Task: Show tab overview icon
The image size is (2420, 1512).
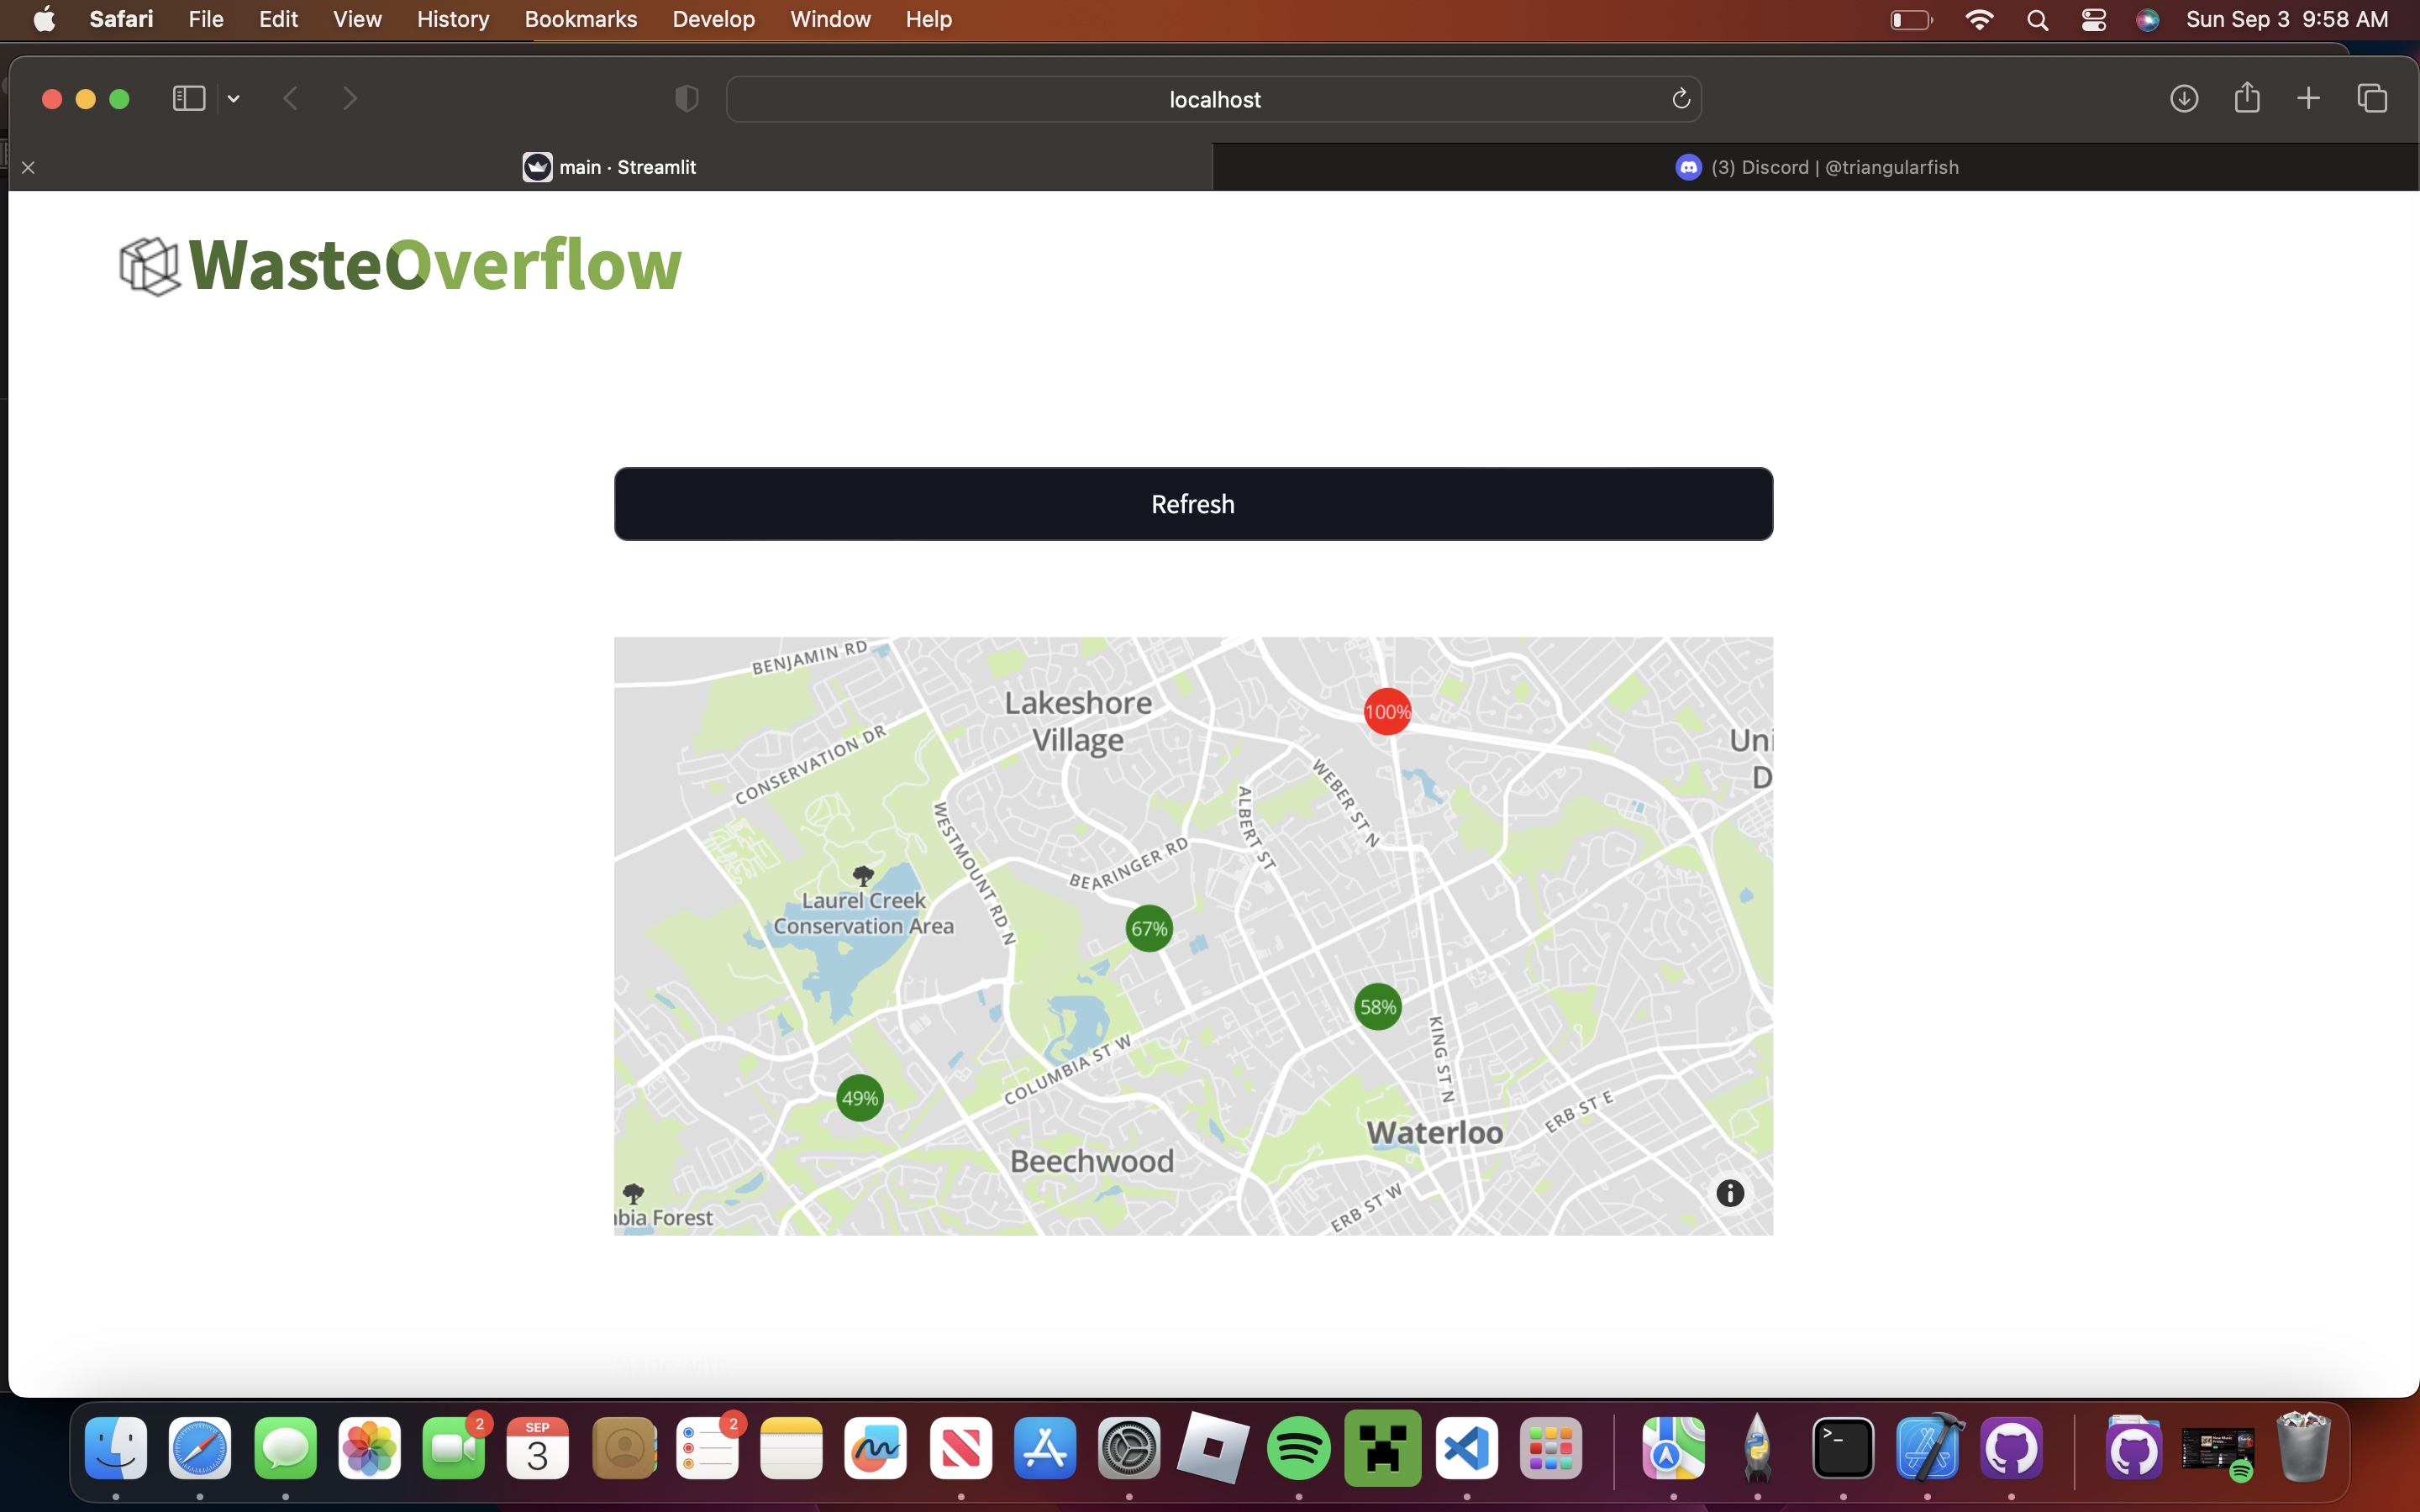Action: tap(2372, 99)
